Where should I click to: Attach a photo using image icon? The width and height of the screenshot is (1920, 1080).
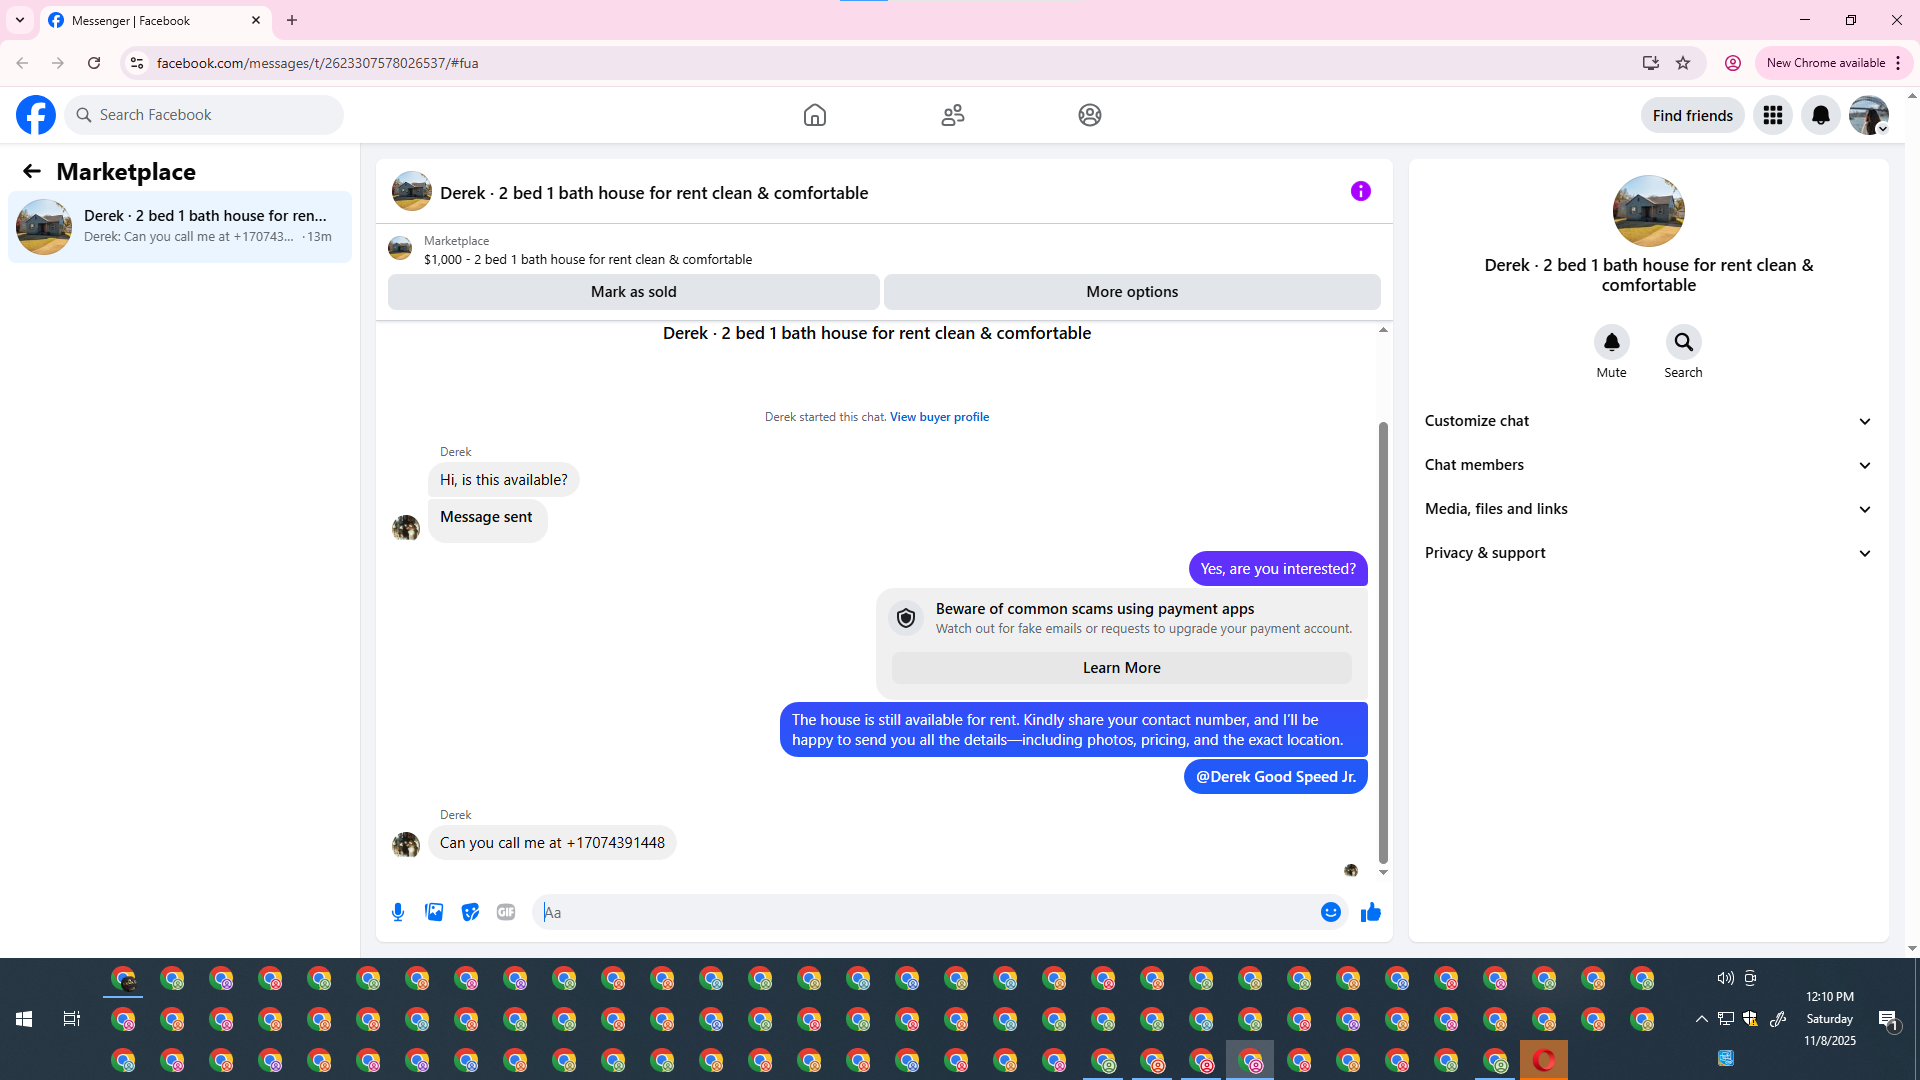pos(434,912)
